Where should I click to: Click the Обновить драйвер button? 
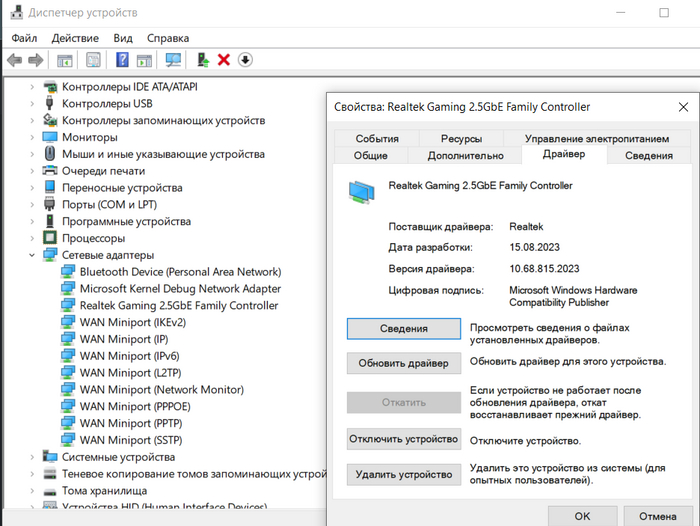[x=404, y=363]
